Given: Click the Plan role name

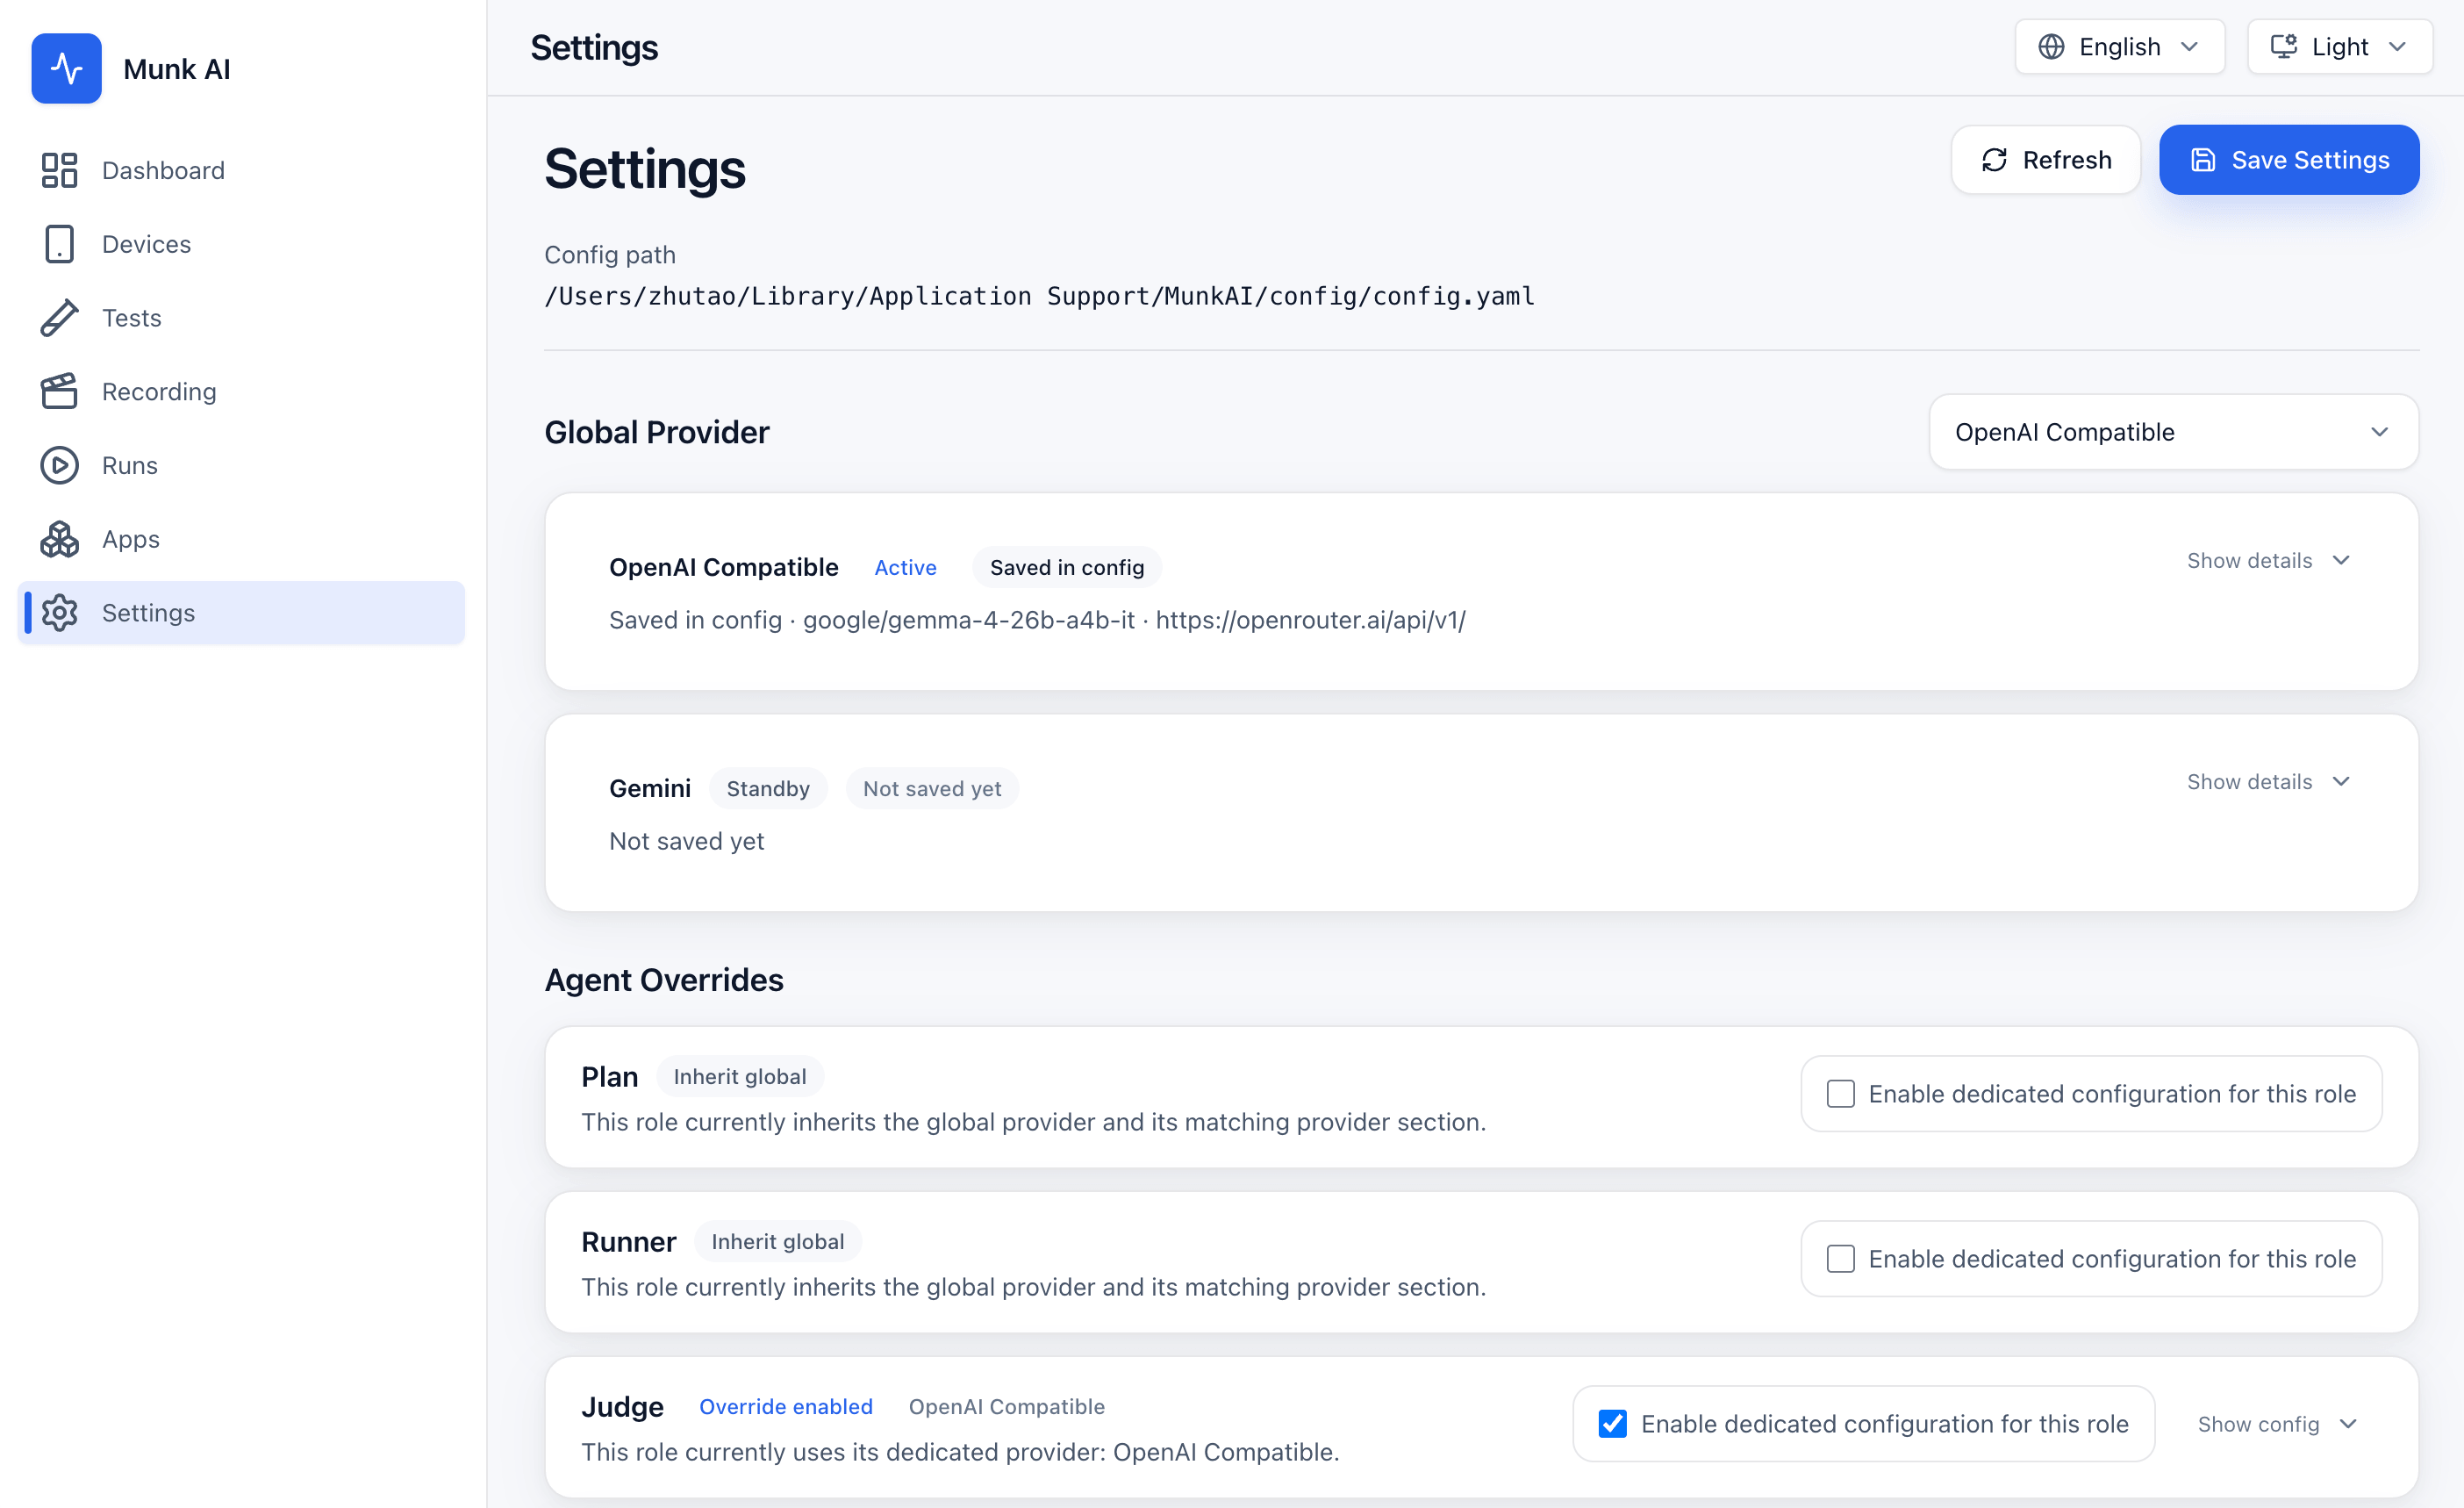Looking at the screenshot, I should point(609,1076).
